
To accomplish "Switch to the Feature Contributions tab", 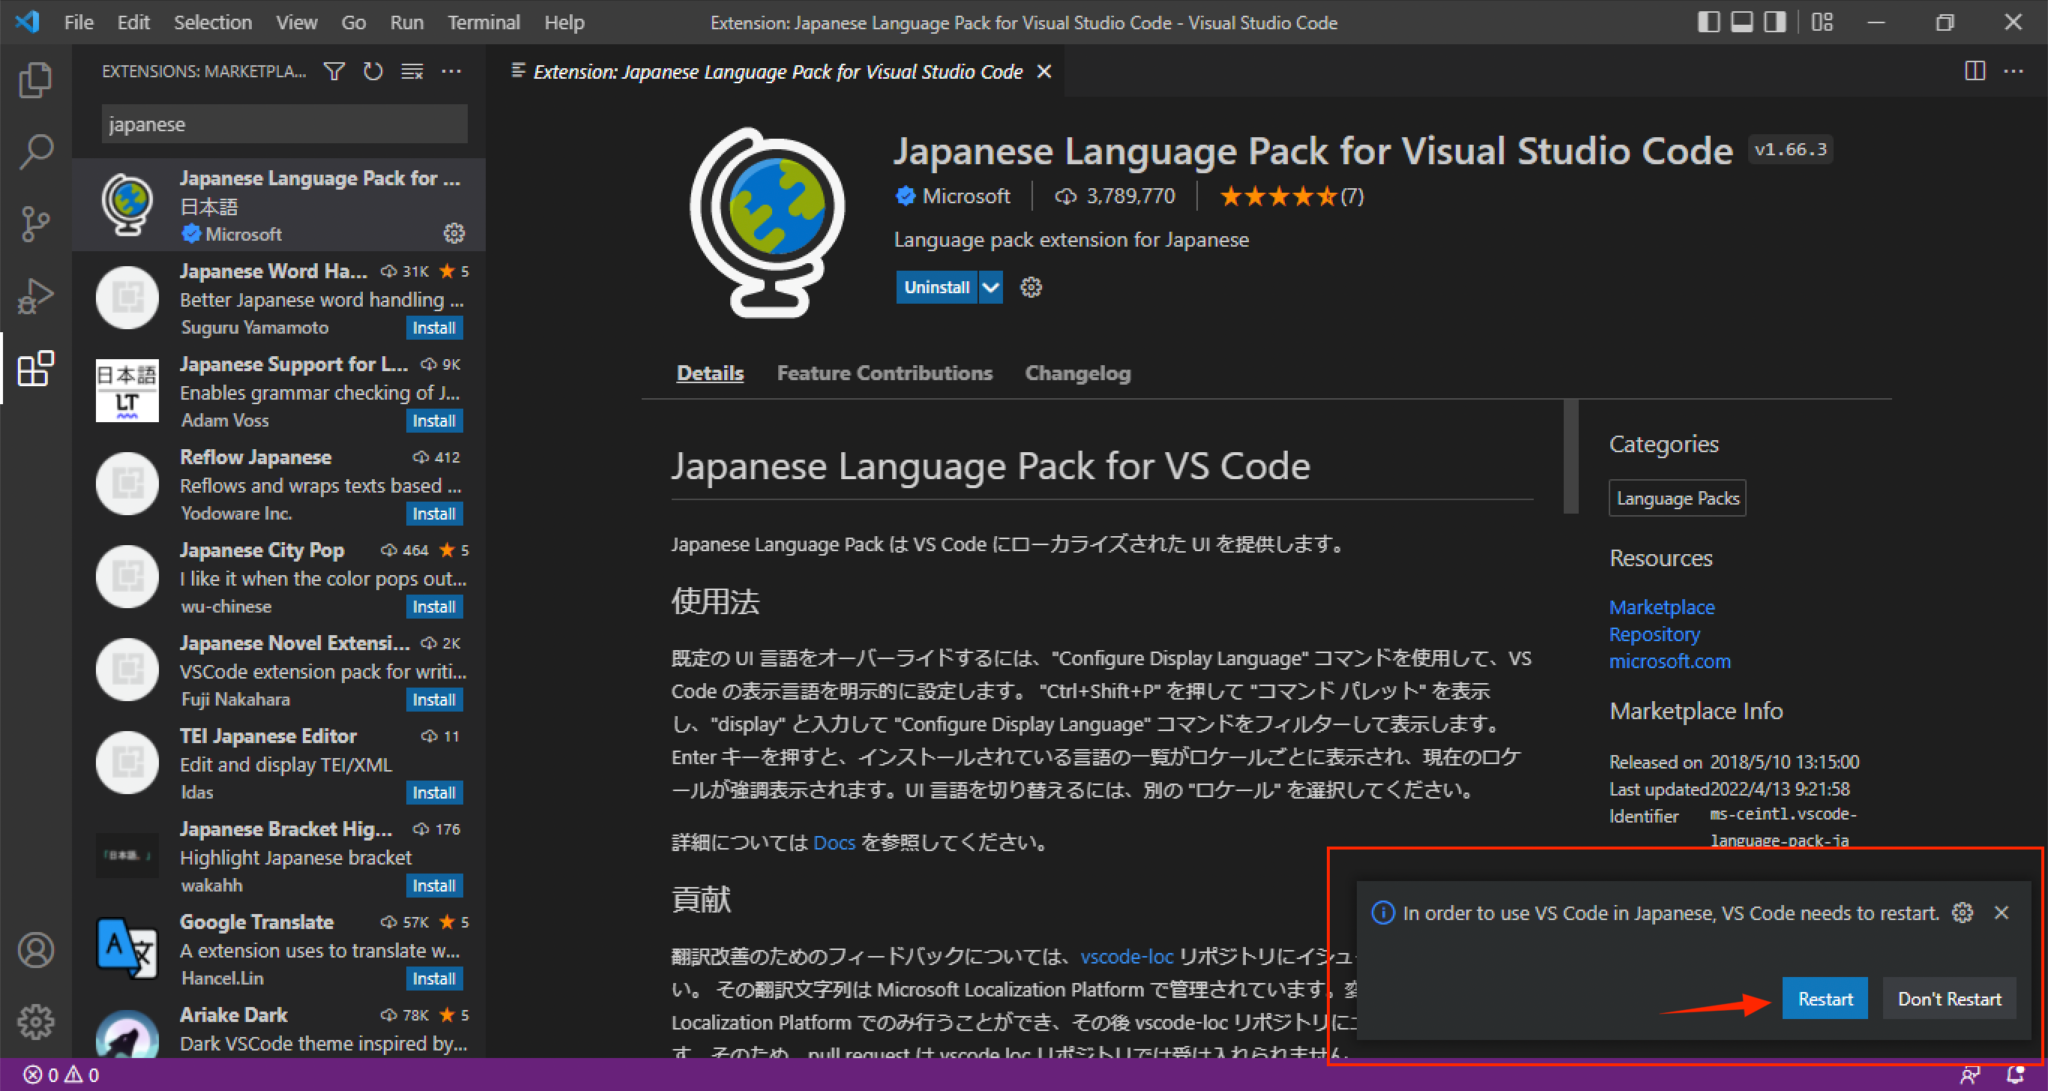I will coord(884,373).
